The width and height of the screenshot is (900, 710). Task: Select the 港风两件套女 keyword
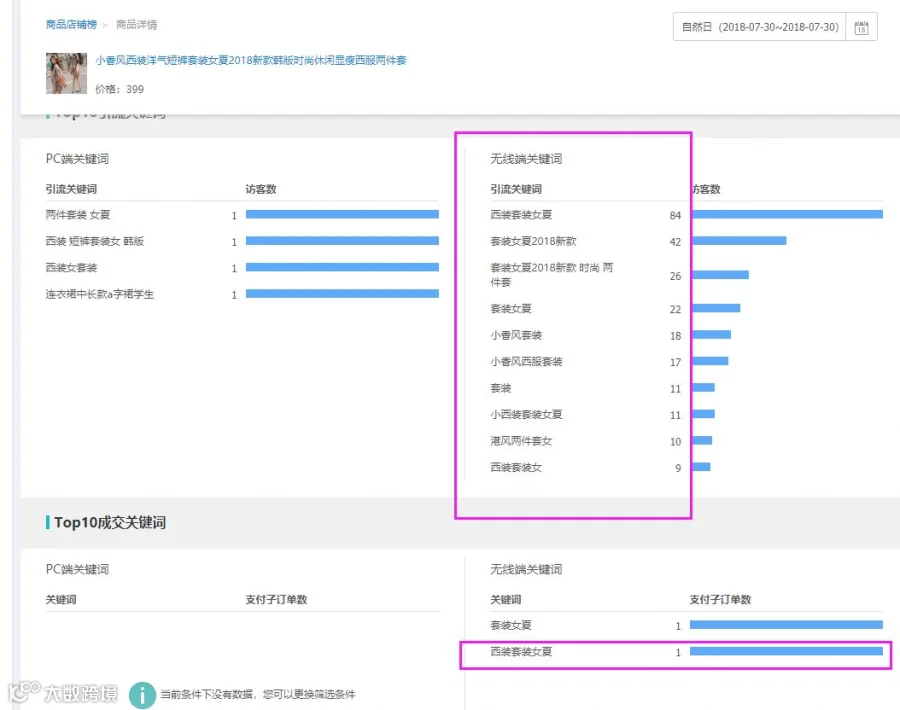click(x=521, y=441)
